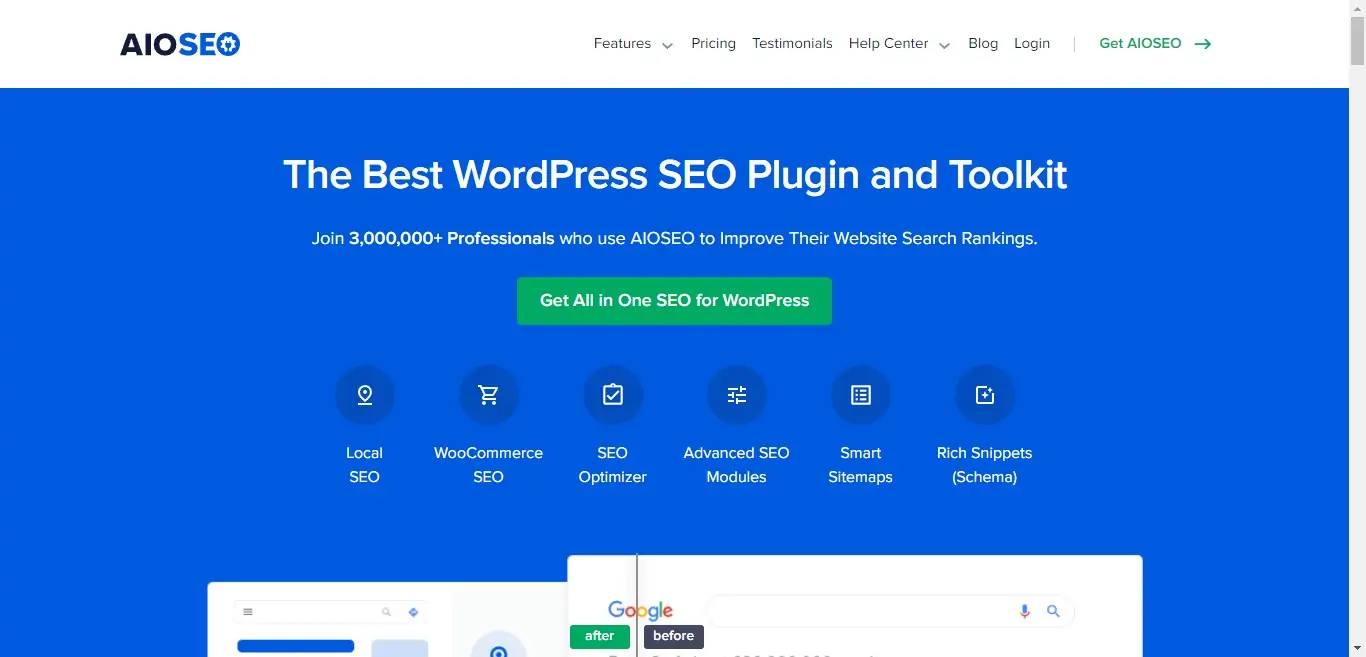Screen dimensions: 1366x657
Task: Select the Rich Snippets schema icon
Action: (x=985, y=395)
